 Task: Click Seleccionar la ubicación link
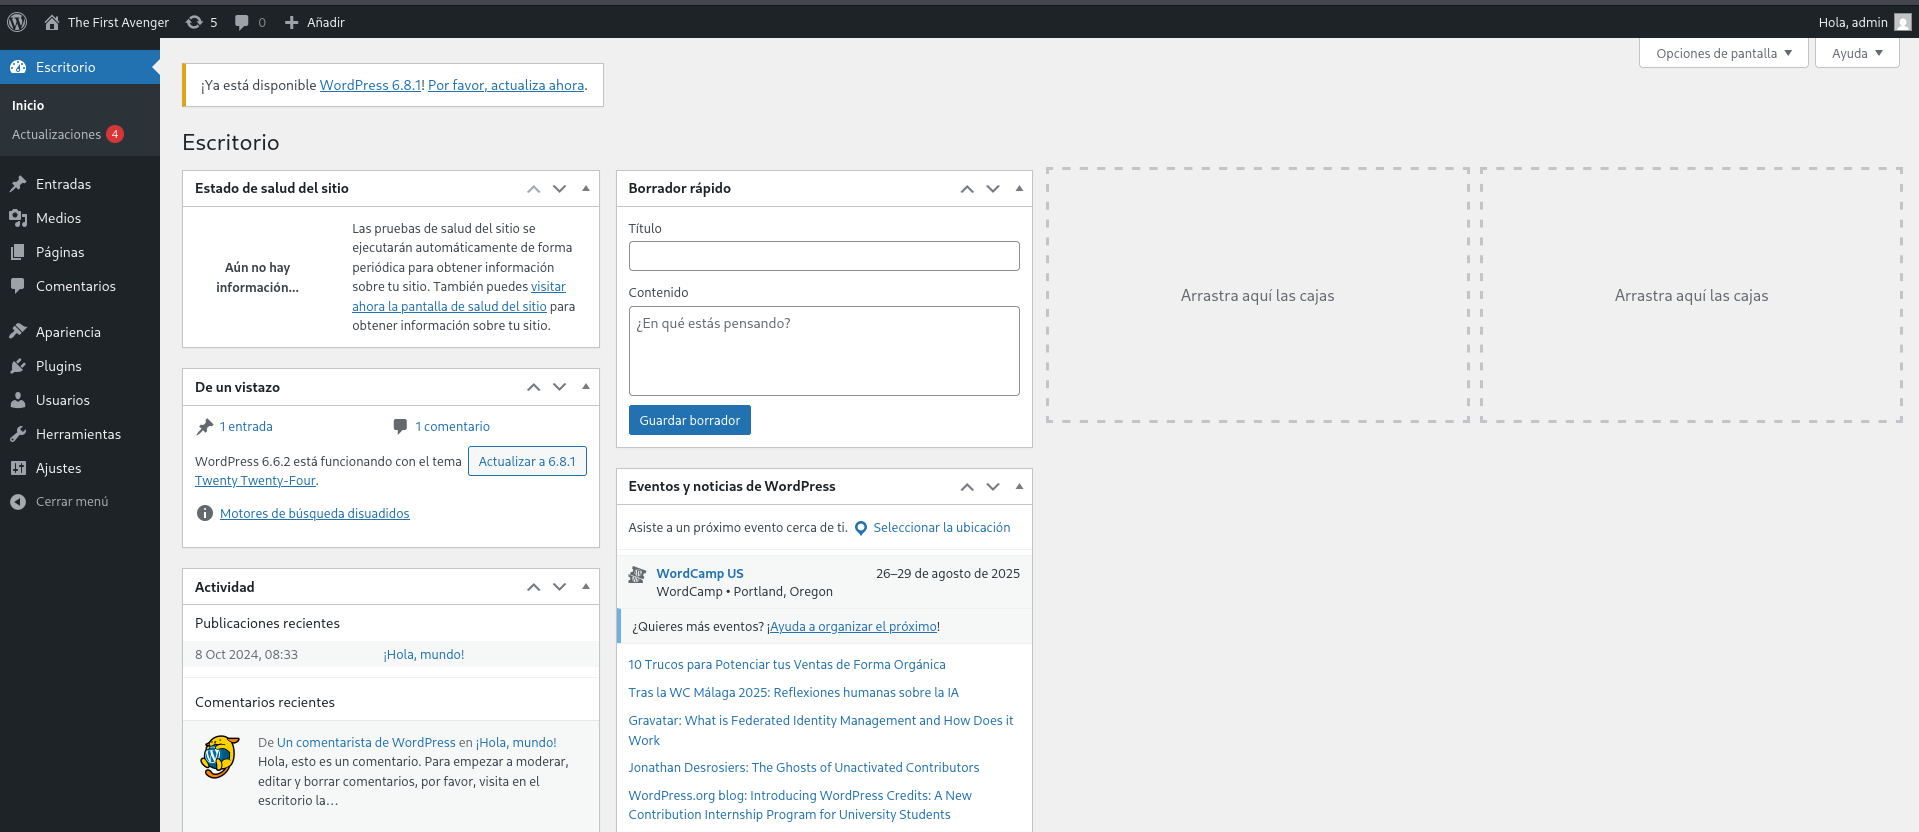click(x=942, y=528)
